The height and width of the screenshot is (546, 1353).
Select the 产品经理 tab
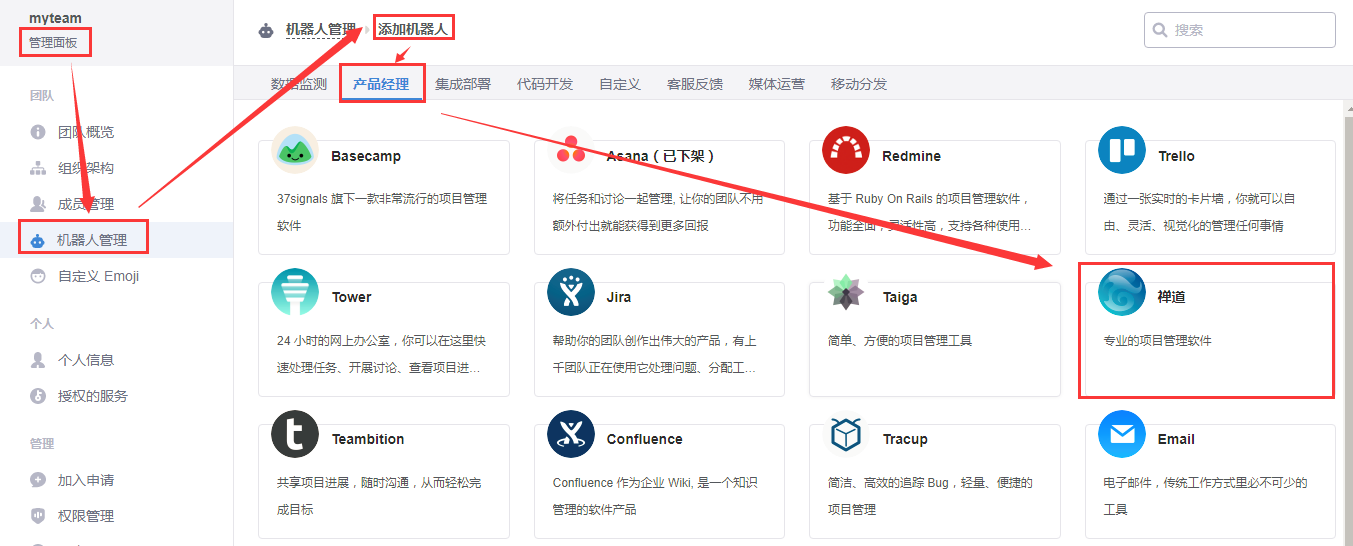(x=381, y=84)
